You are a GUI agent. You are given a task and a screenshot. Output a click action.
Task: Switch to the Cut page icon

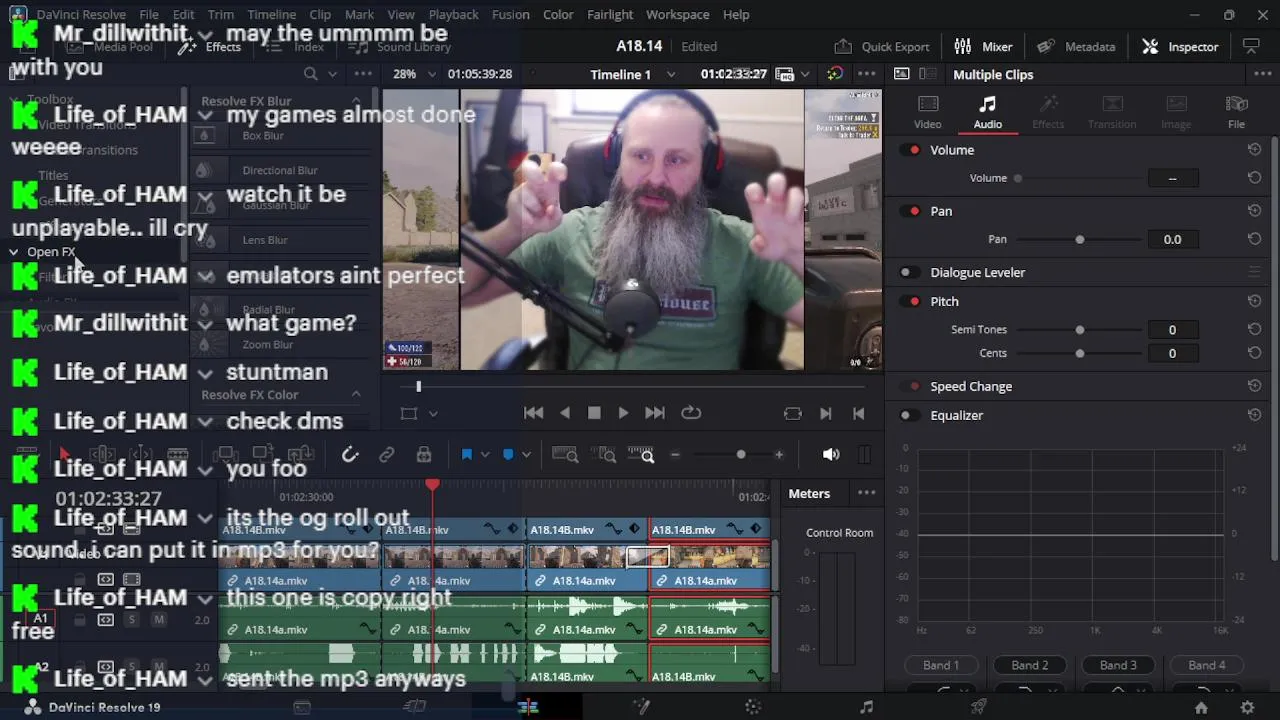click(415, 707)
